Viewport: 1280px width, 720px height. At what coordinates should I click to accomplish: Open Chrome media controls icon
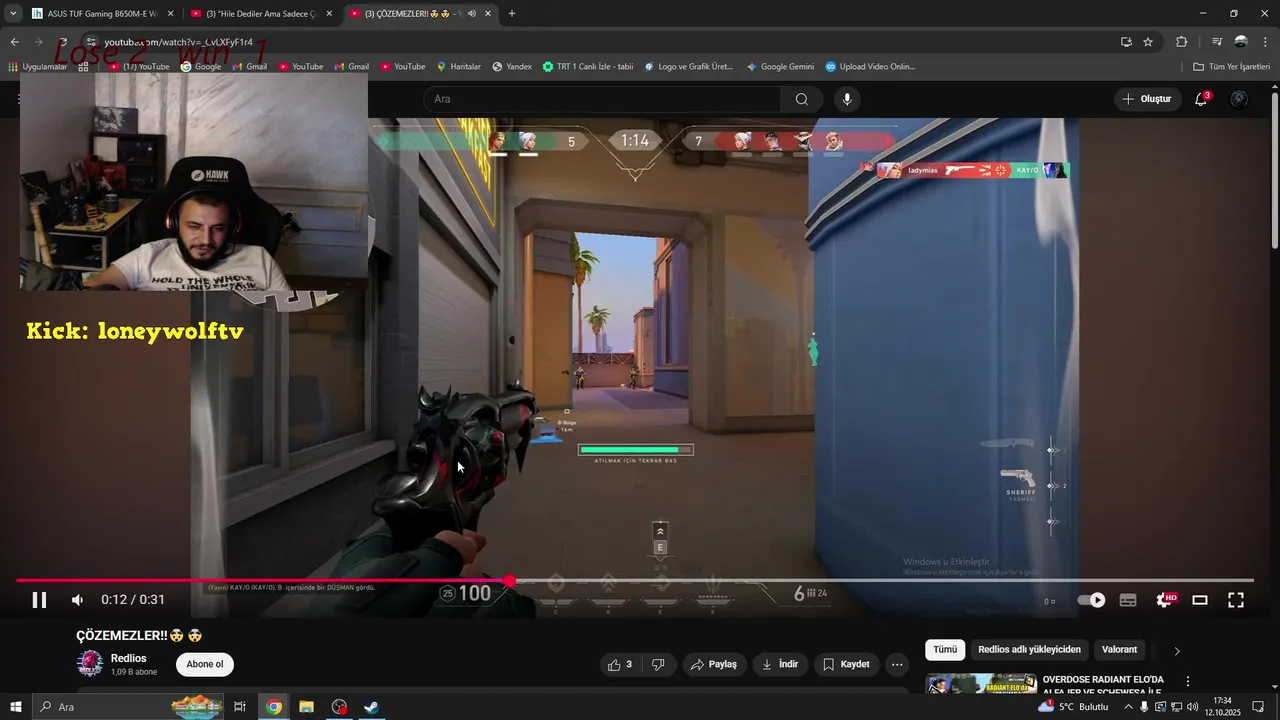point(1217,42)
